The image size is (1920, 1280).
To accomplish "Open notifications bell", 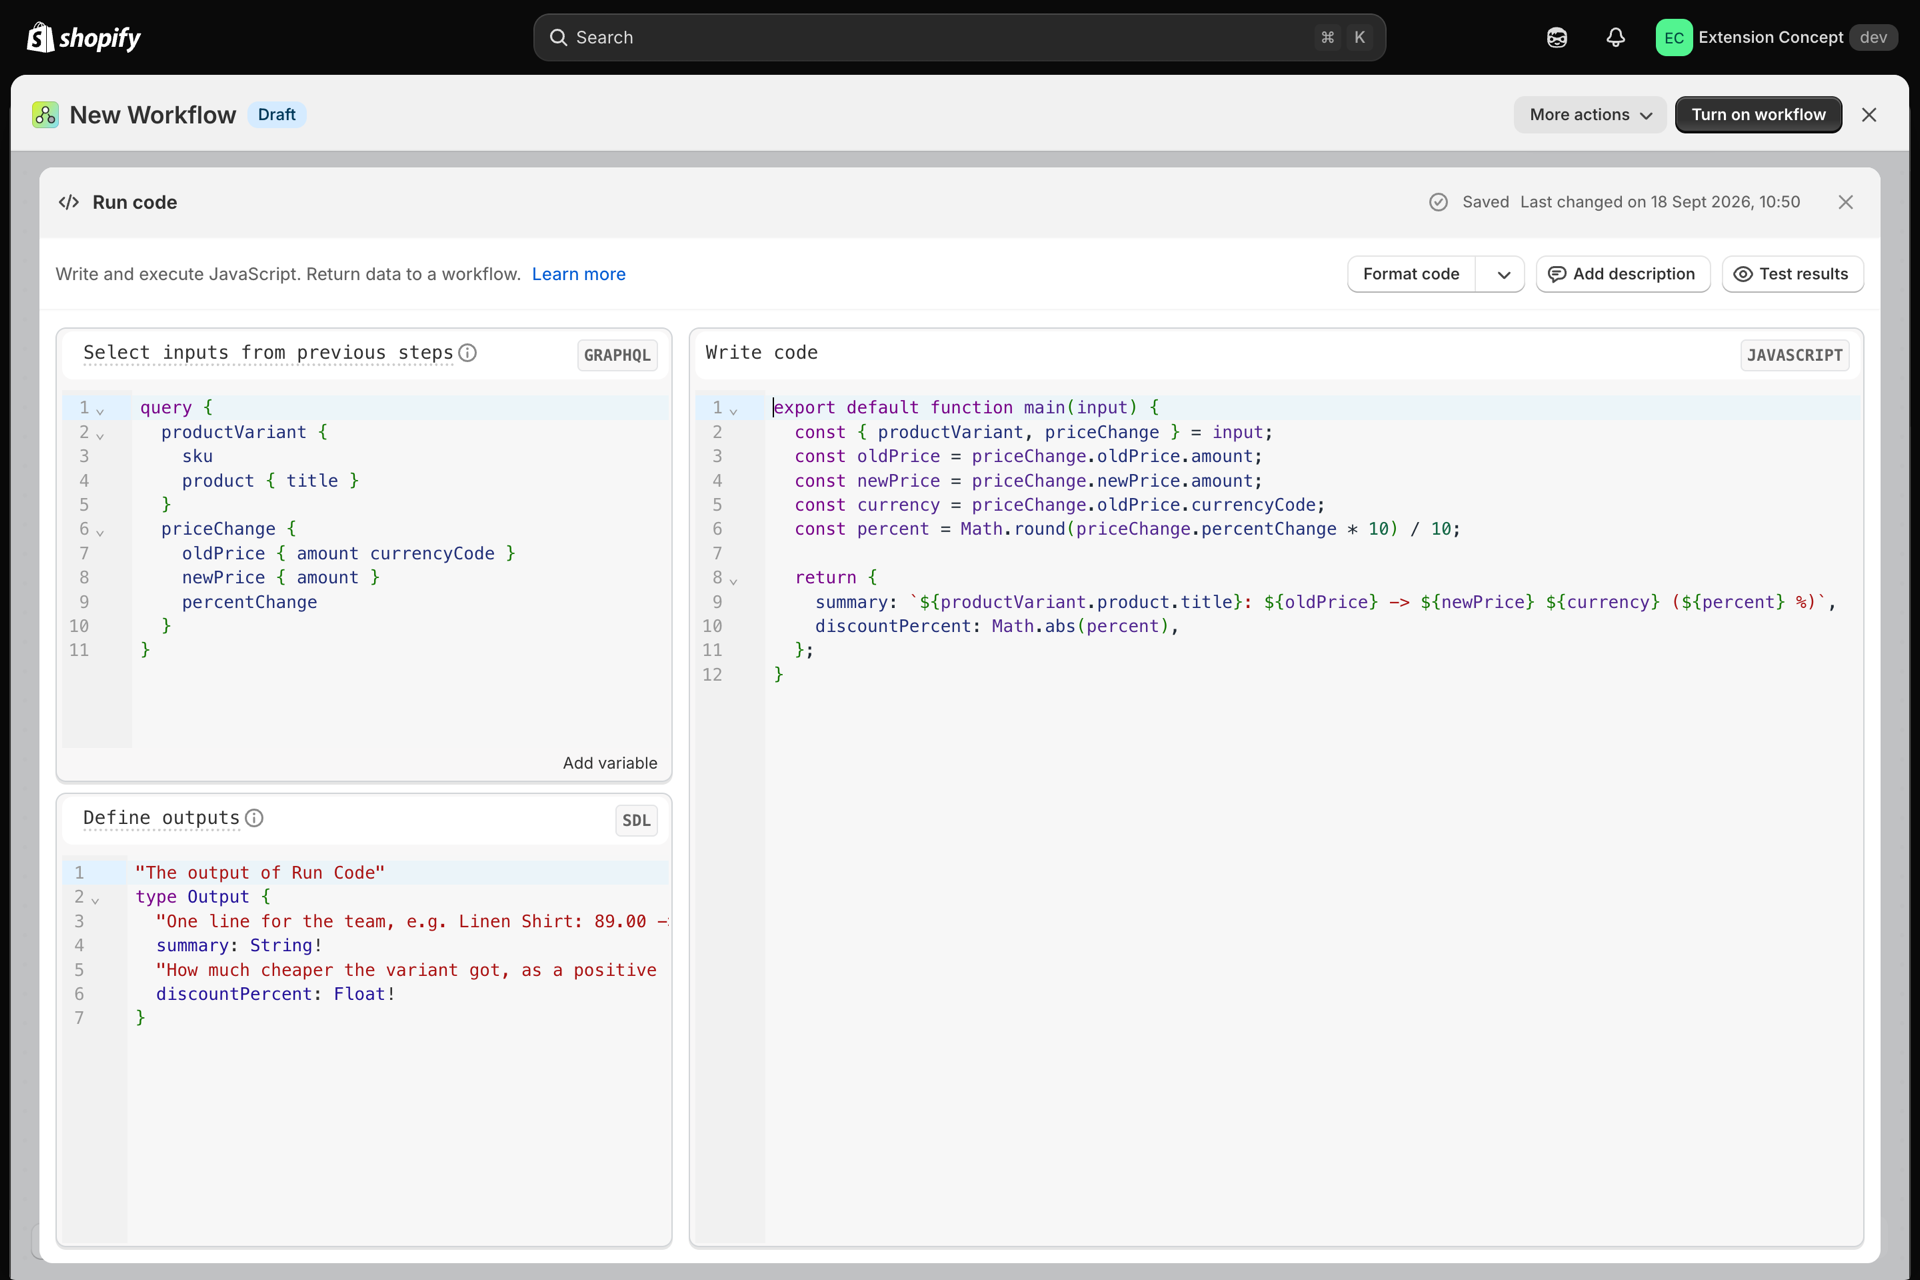I will (x=1616, y=37).
